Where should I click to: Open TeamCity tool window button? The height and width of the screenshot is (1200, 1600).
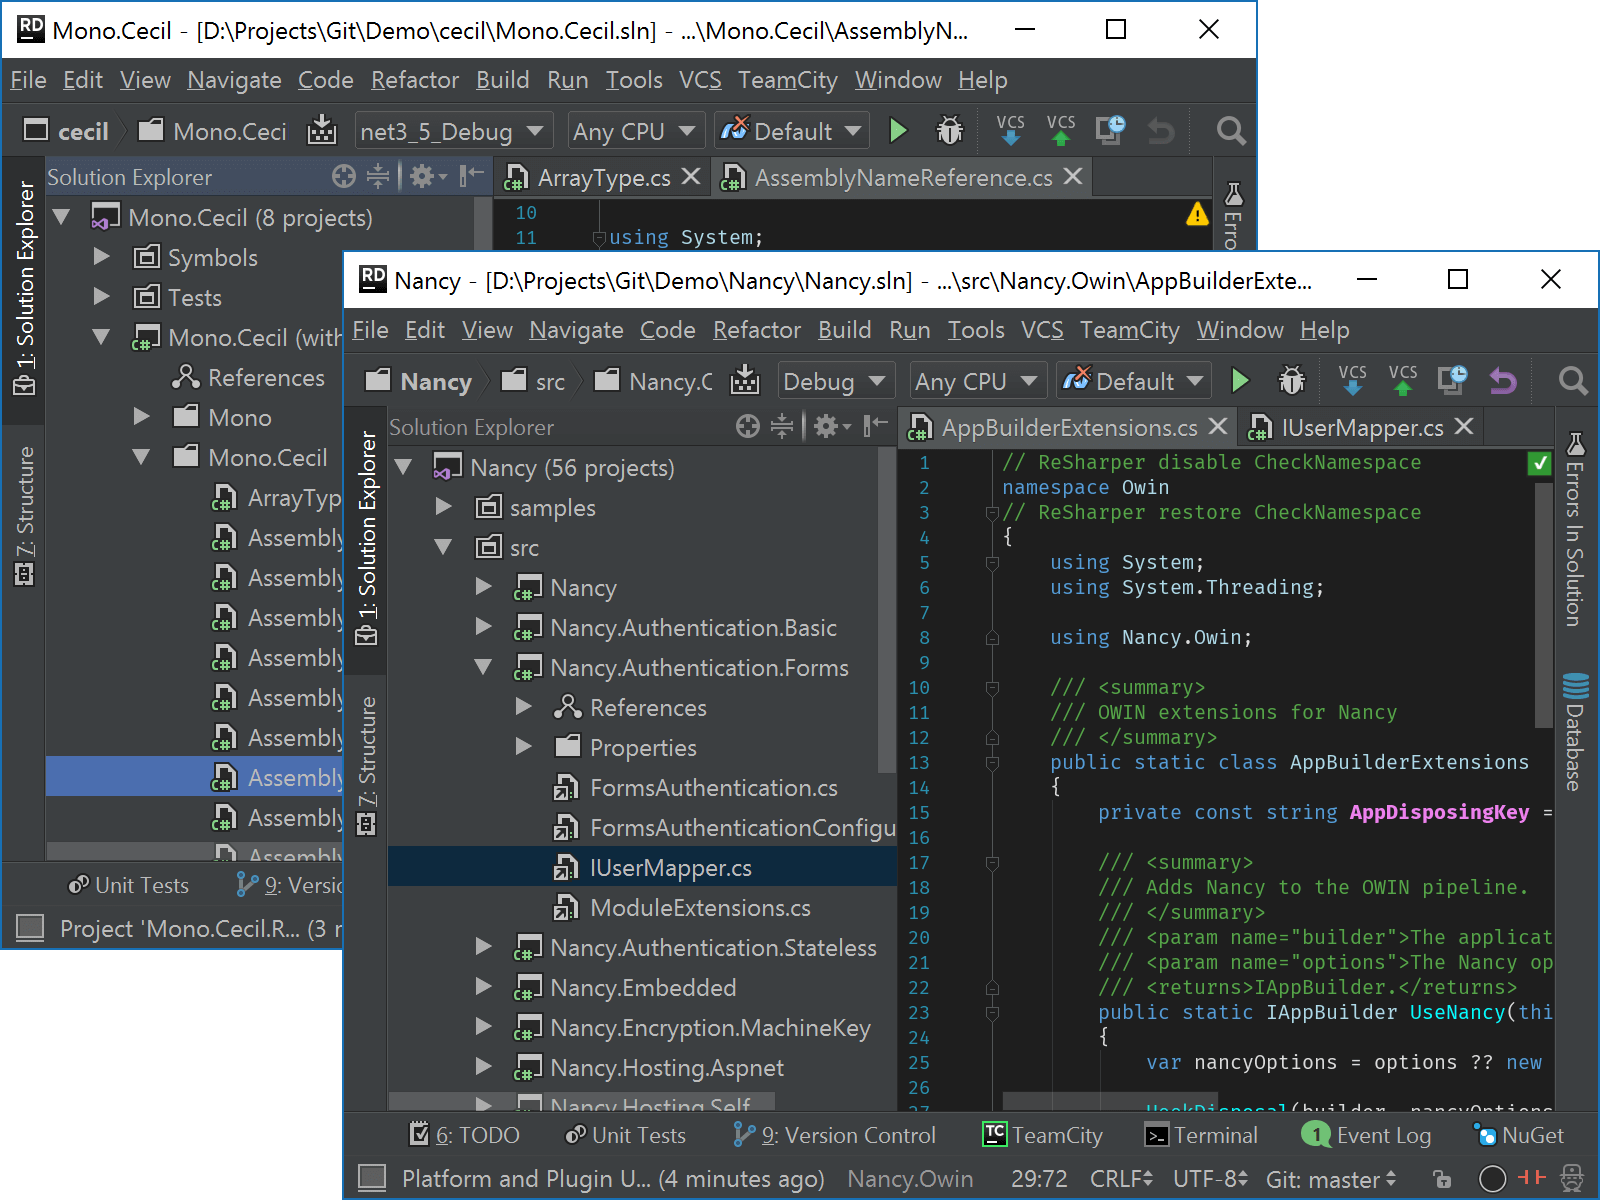click(x=1043, y=1135)
